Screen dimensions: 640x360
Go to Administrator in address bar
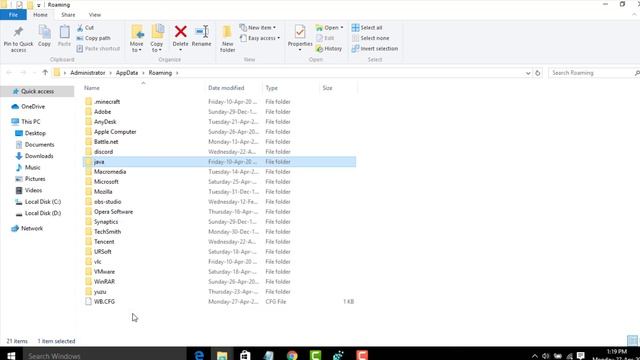click(x=88, y=73)
